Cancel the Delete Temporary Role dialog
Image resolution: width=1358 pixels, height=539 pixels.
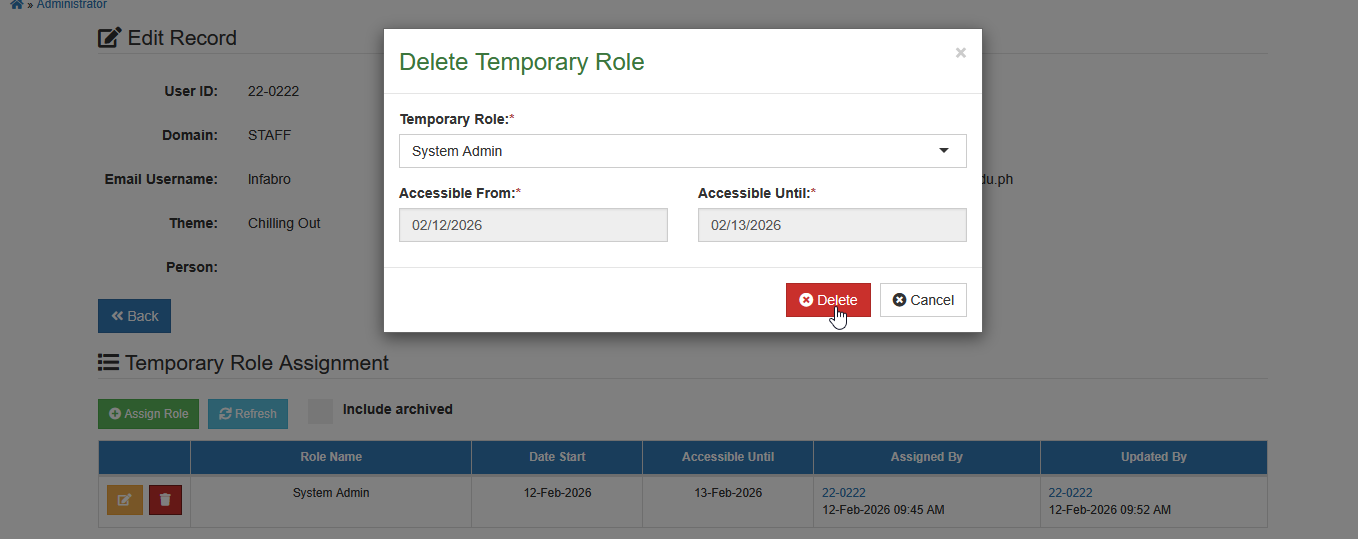pyautogui.click(x=923, y=300)
